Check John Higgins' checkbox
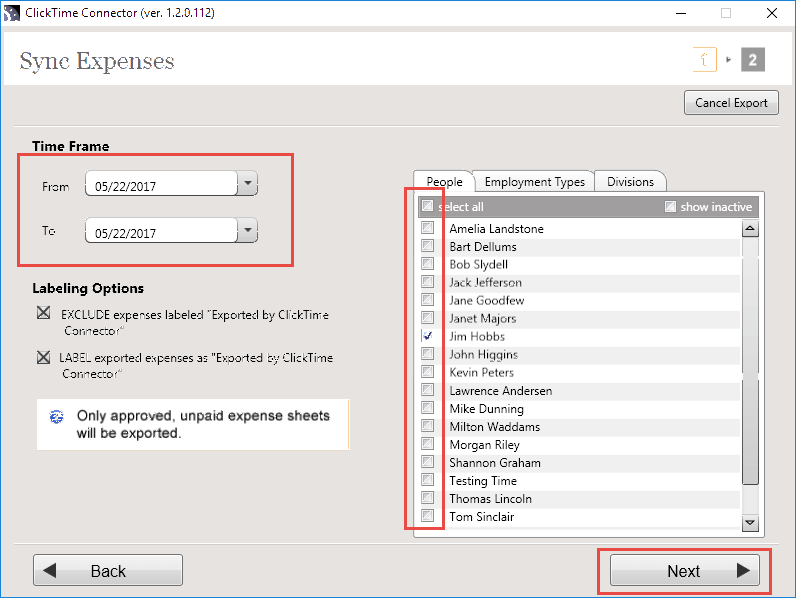This screenshot has height=598, width=796. coord(427,353)
